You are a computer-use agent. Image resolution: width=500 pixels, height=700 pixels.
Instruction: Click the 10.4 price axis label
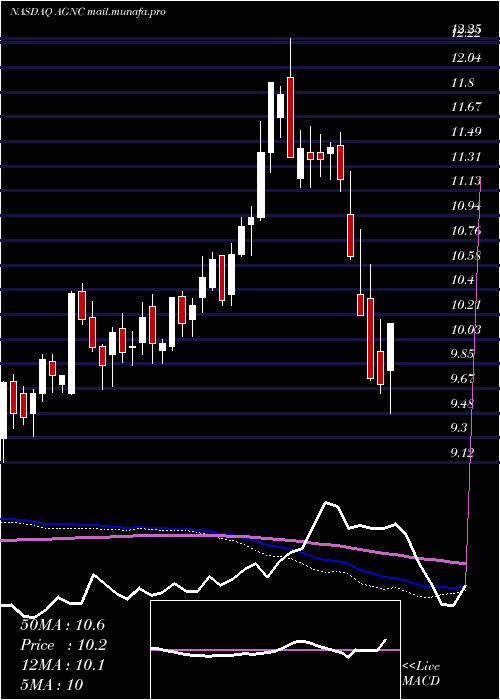coord(462,280)
